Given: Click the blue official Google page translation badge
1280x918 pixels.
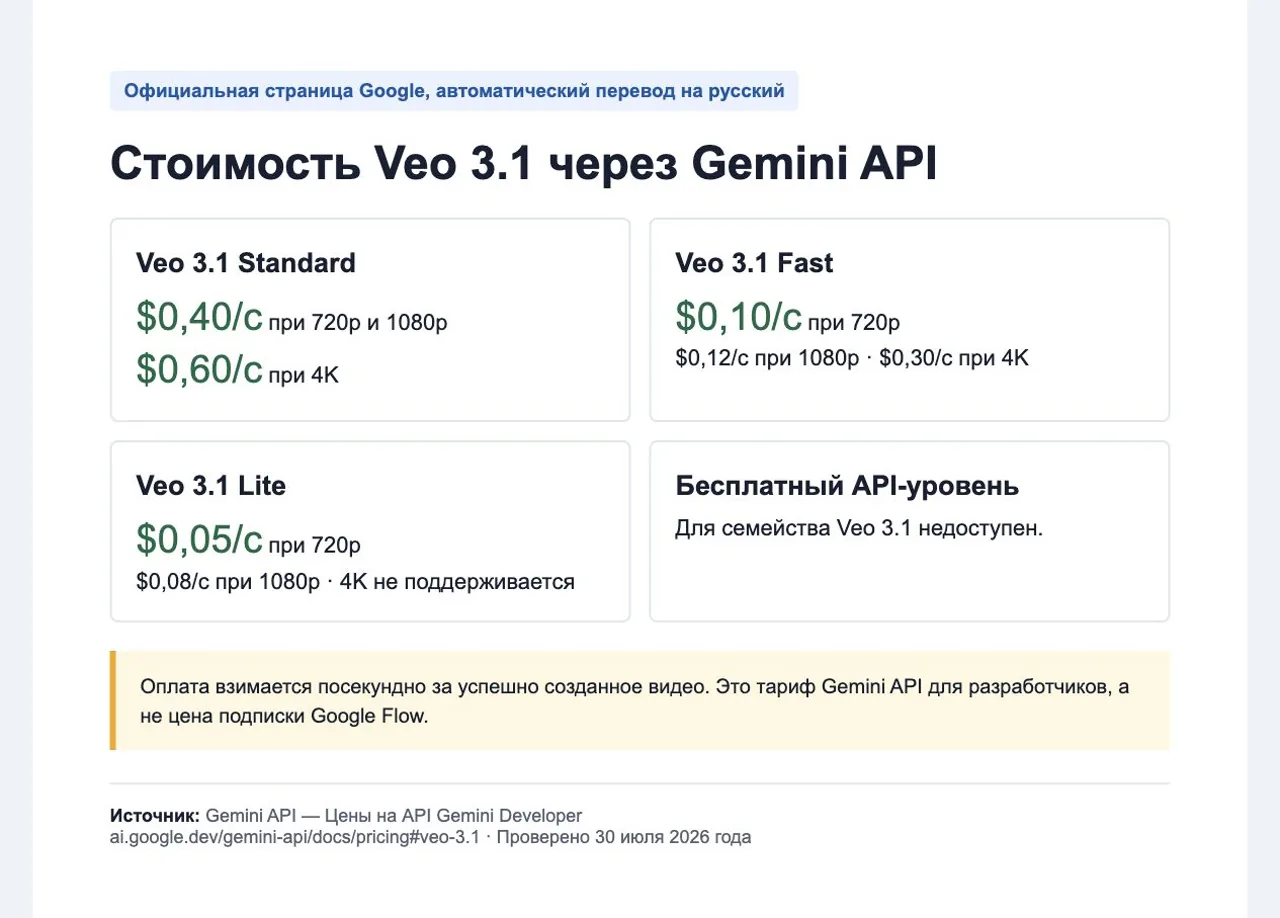Looking at the screenshot, I should pyautogui.click(x=454, y=91).
